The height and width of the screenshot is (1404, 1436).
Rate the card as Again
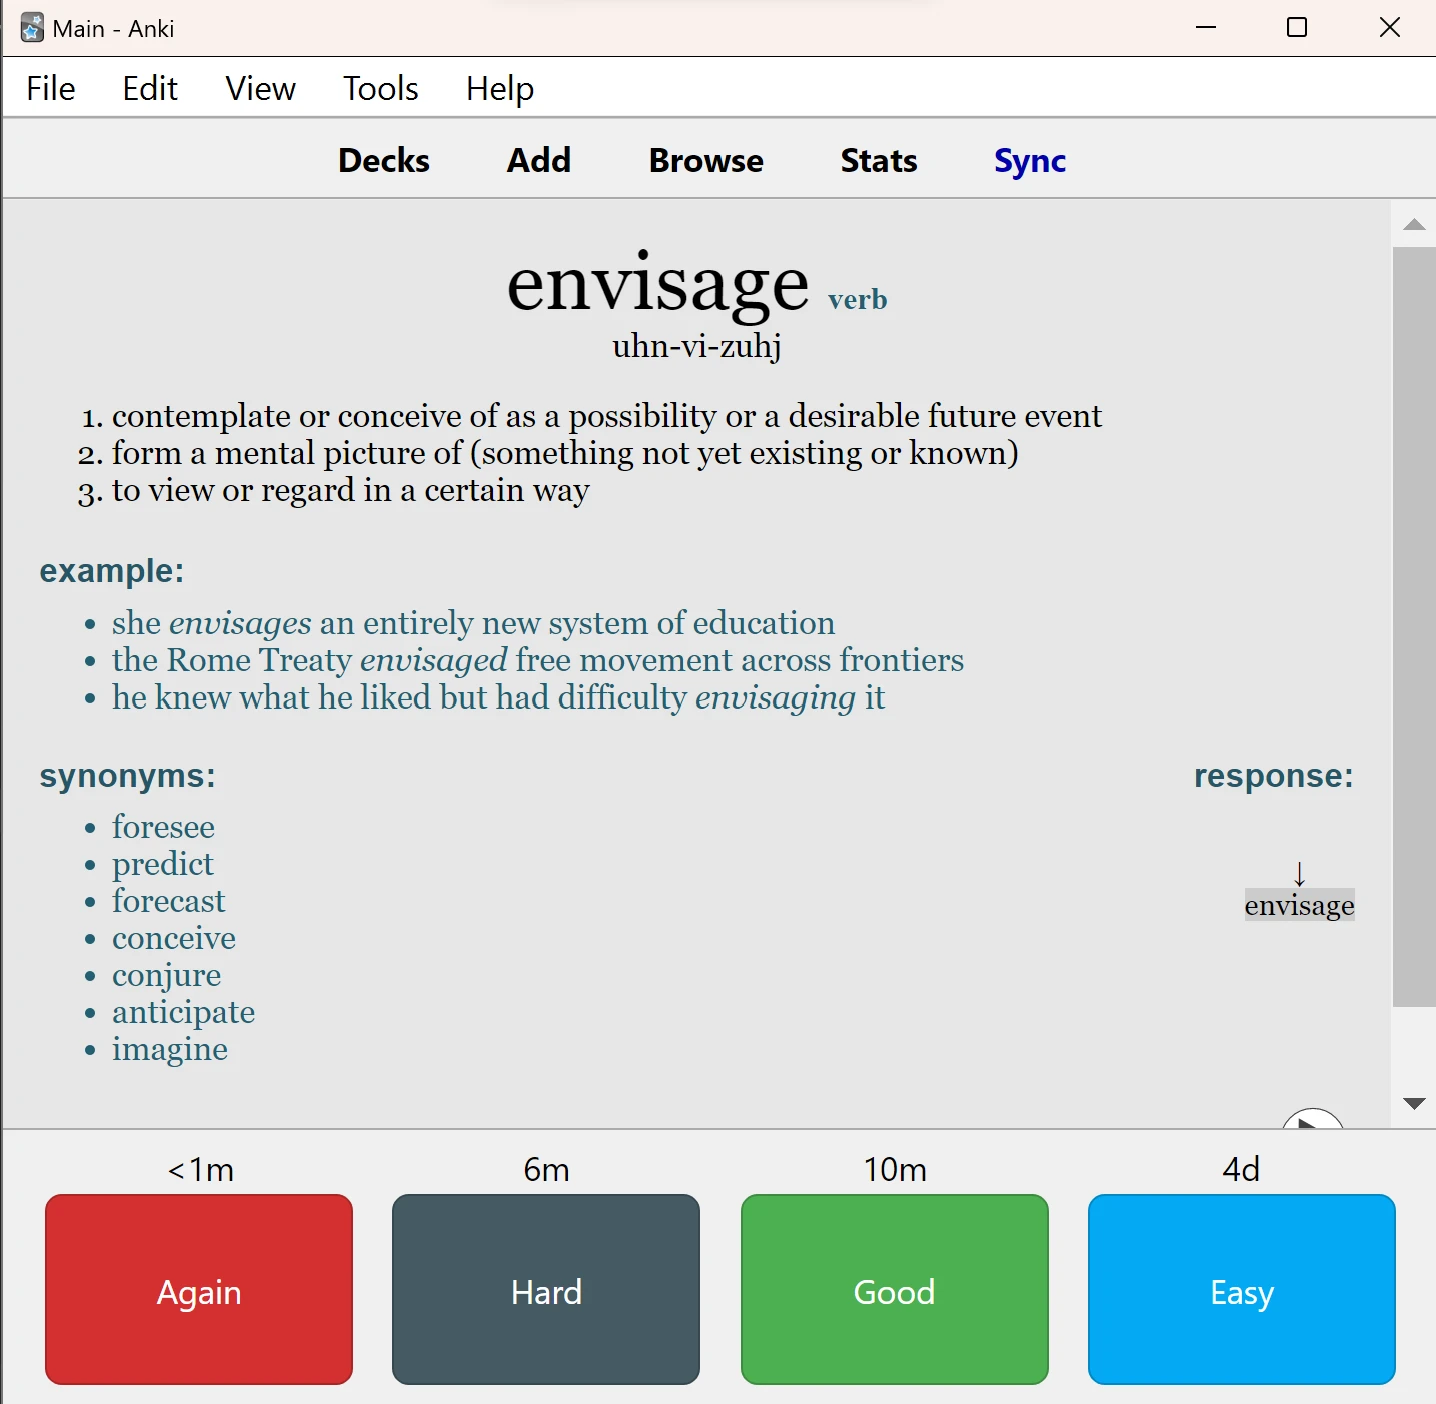click(199, 1289)
